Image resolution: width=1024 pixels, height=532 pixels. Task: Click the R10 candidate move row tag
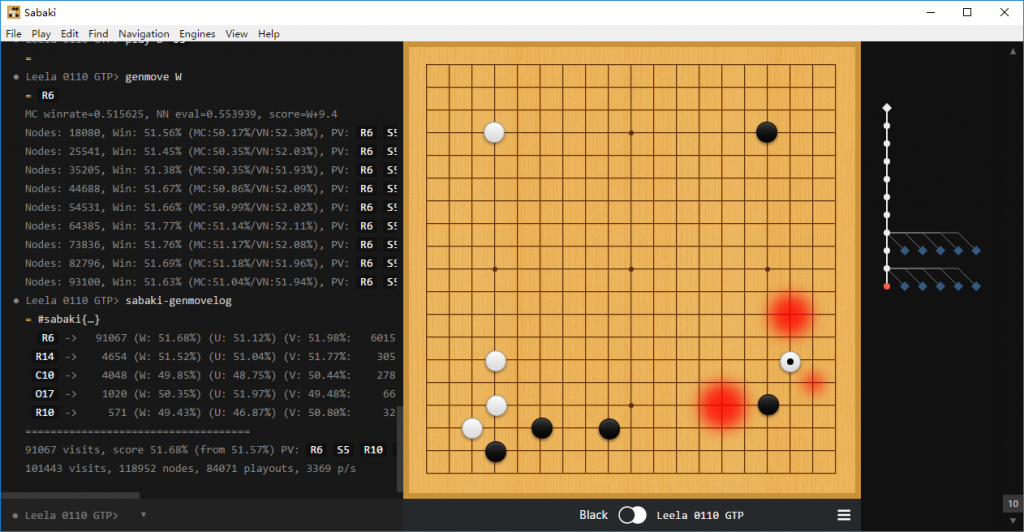pyautogui.click(x=44, y=413)
